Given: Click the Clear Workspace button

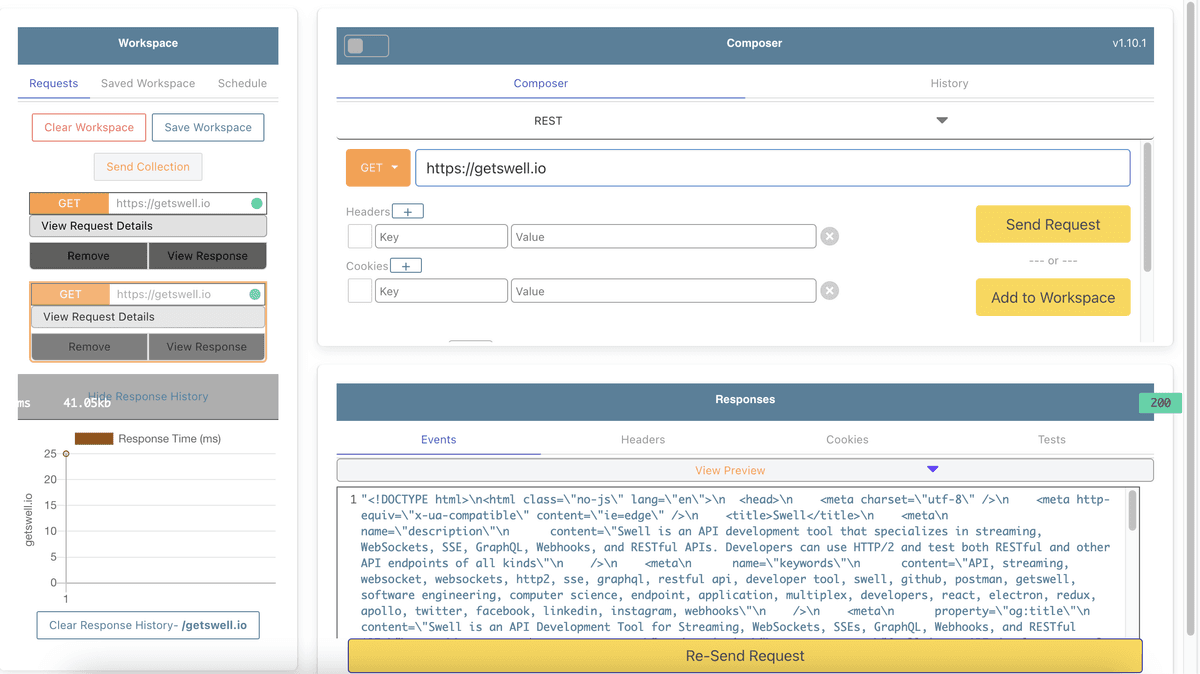Looking at the screenshot, I should point(89,127).
